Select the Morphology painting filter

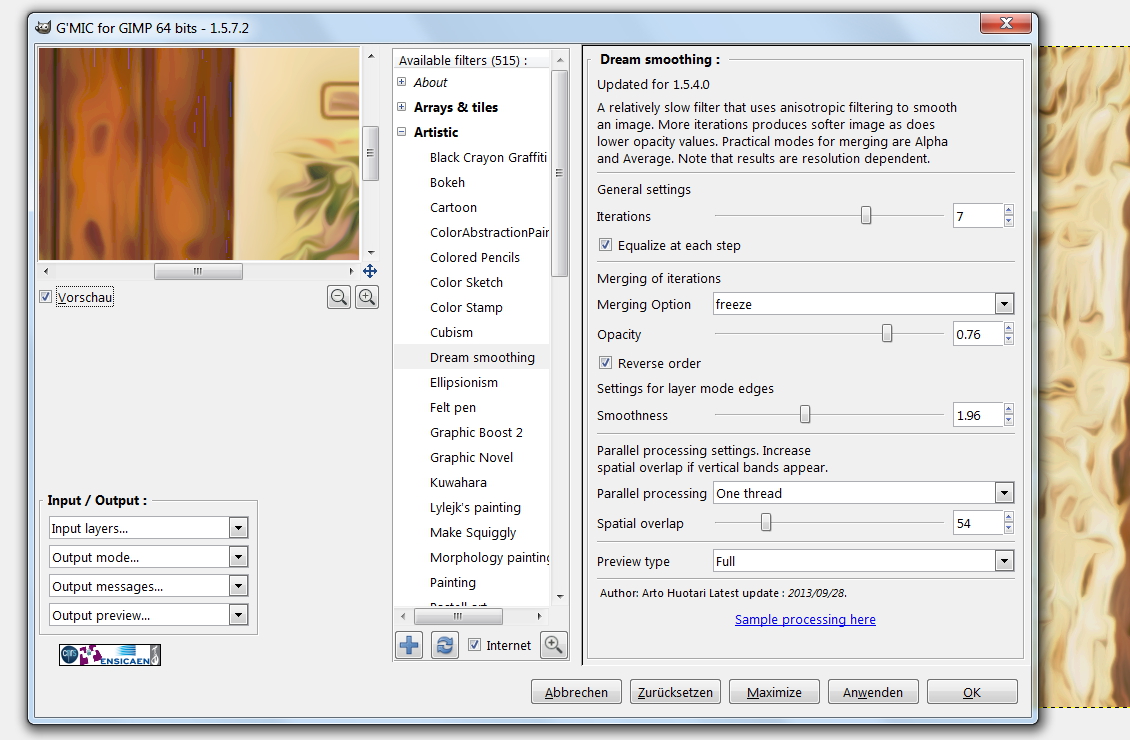(x=489, y=558)
